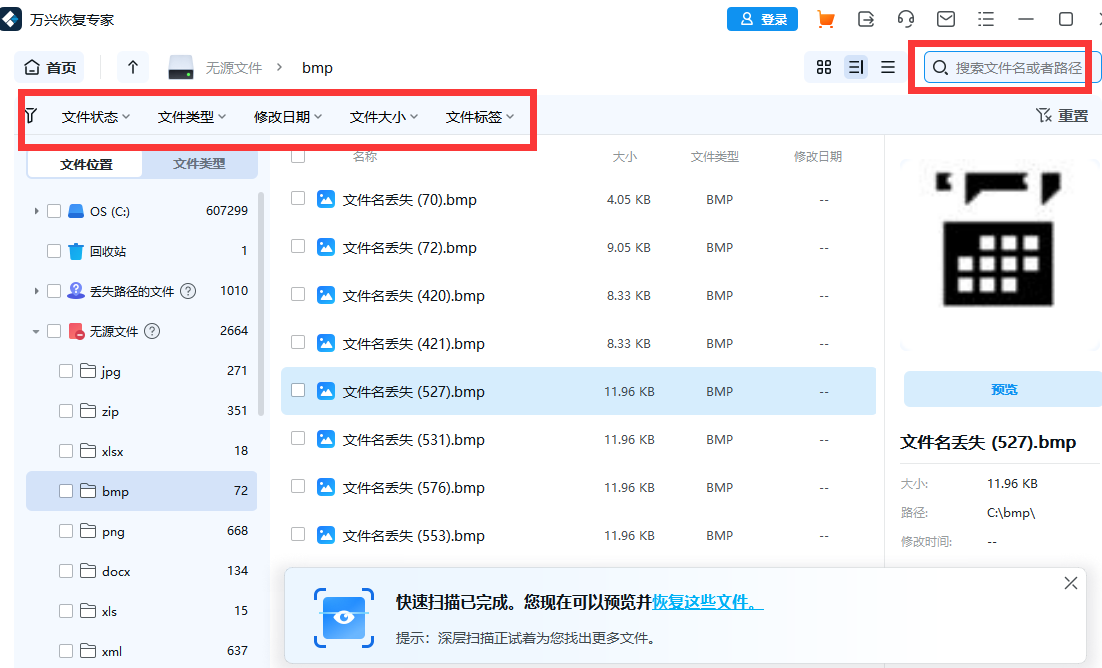
Task: Go to 首页 home page
Action: pyautogui.click(x=49, y=67)
